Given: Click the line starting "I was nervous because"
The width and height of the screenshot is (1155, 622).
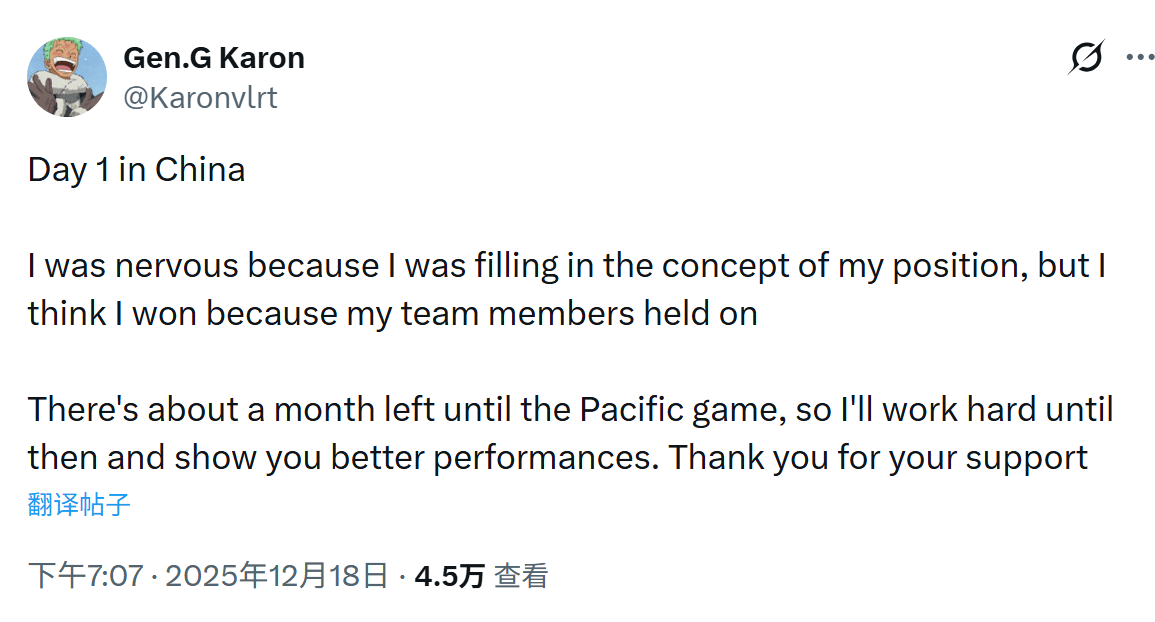Looking at the screenshot, I should (565, 266).
